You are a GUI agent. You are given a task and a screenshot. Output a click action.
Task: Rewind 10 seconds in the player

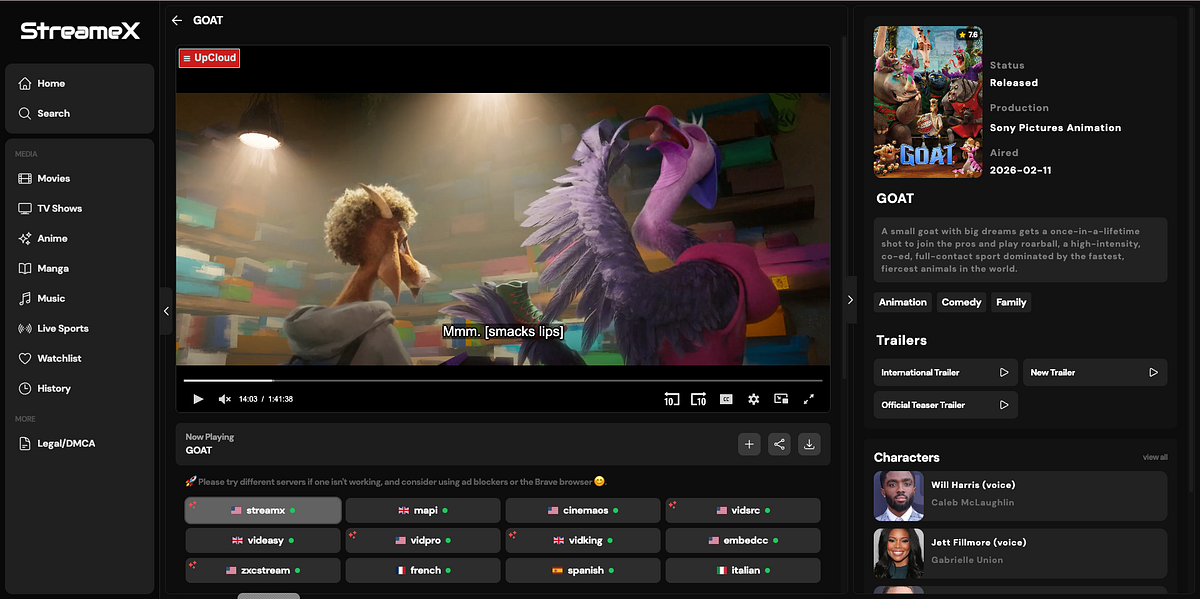point(671,399)
